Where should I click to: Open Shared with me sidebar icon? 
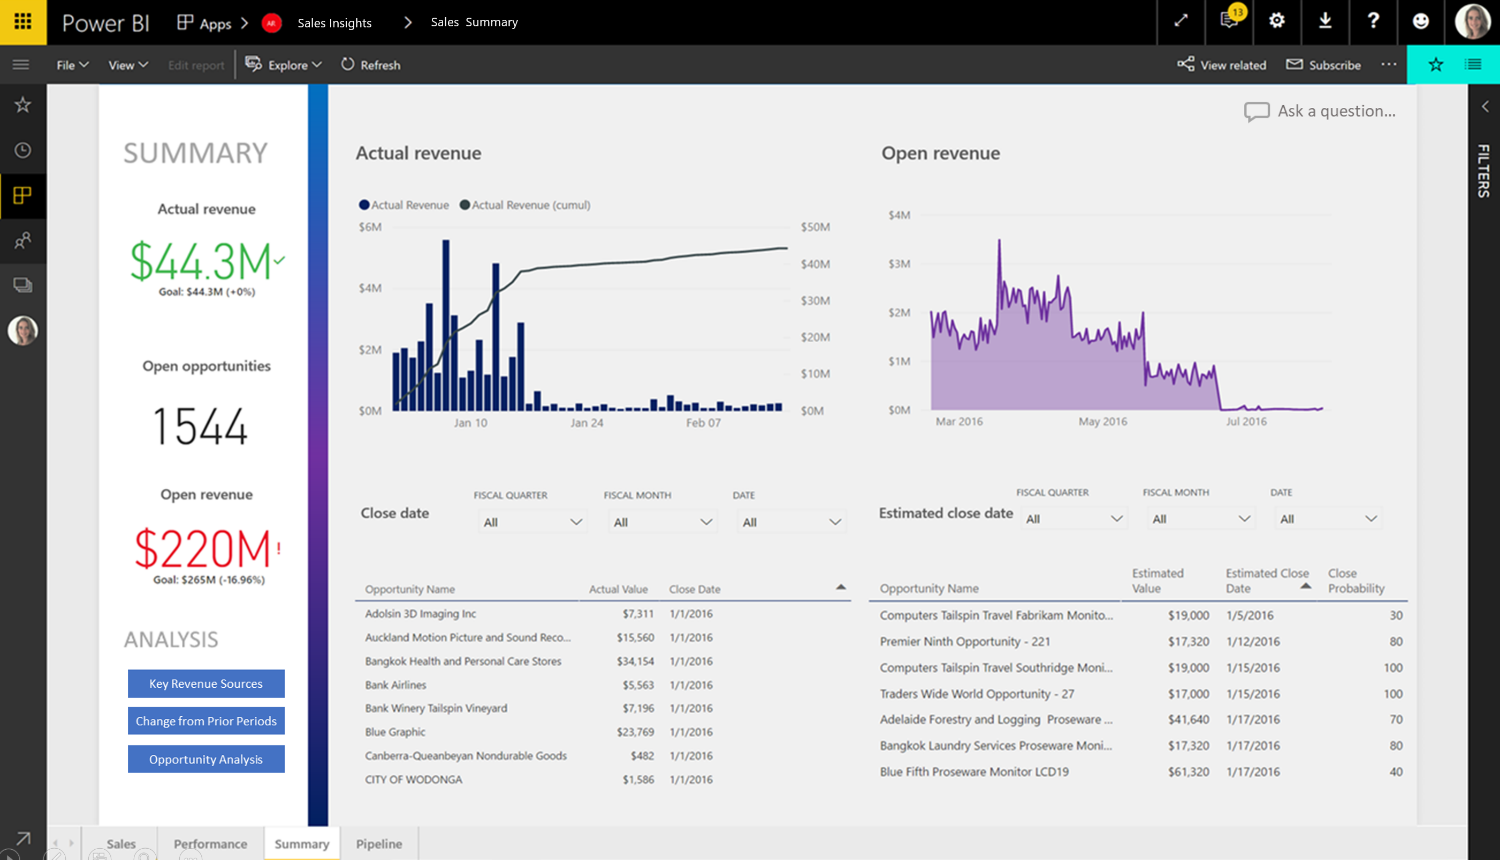point(22,240)
